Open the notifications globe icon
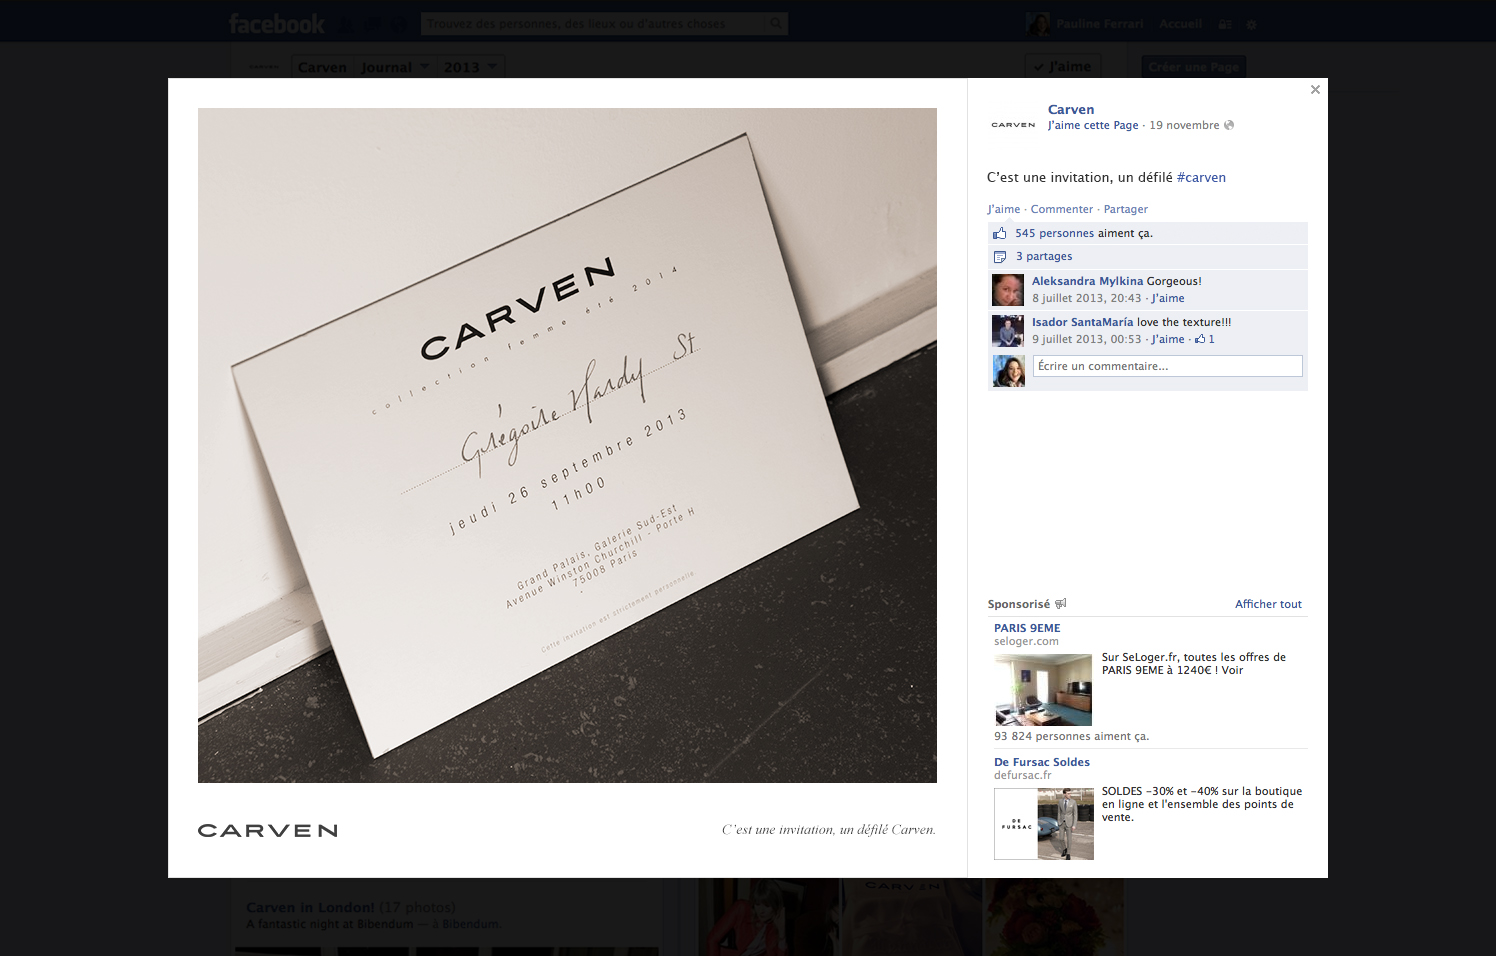 click(400, 23)
